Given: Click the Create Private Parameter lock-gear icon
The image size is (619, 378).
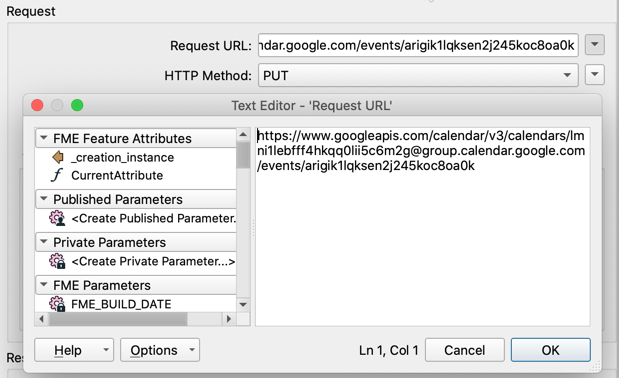Looking at the screenshot, I should (x=57, y=261).
